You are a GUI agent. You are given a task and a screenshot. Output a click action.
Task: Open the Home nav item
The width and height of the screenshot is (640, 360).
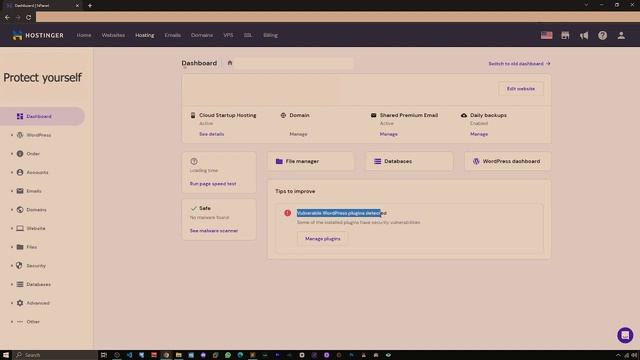pos(84,36)
